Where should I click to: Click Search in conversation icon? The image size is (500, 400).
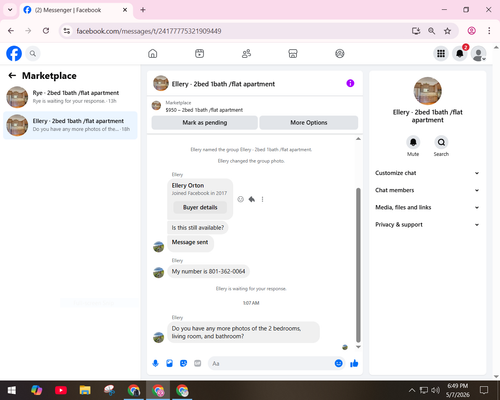click(441, 142)
